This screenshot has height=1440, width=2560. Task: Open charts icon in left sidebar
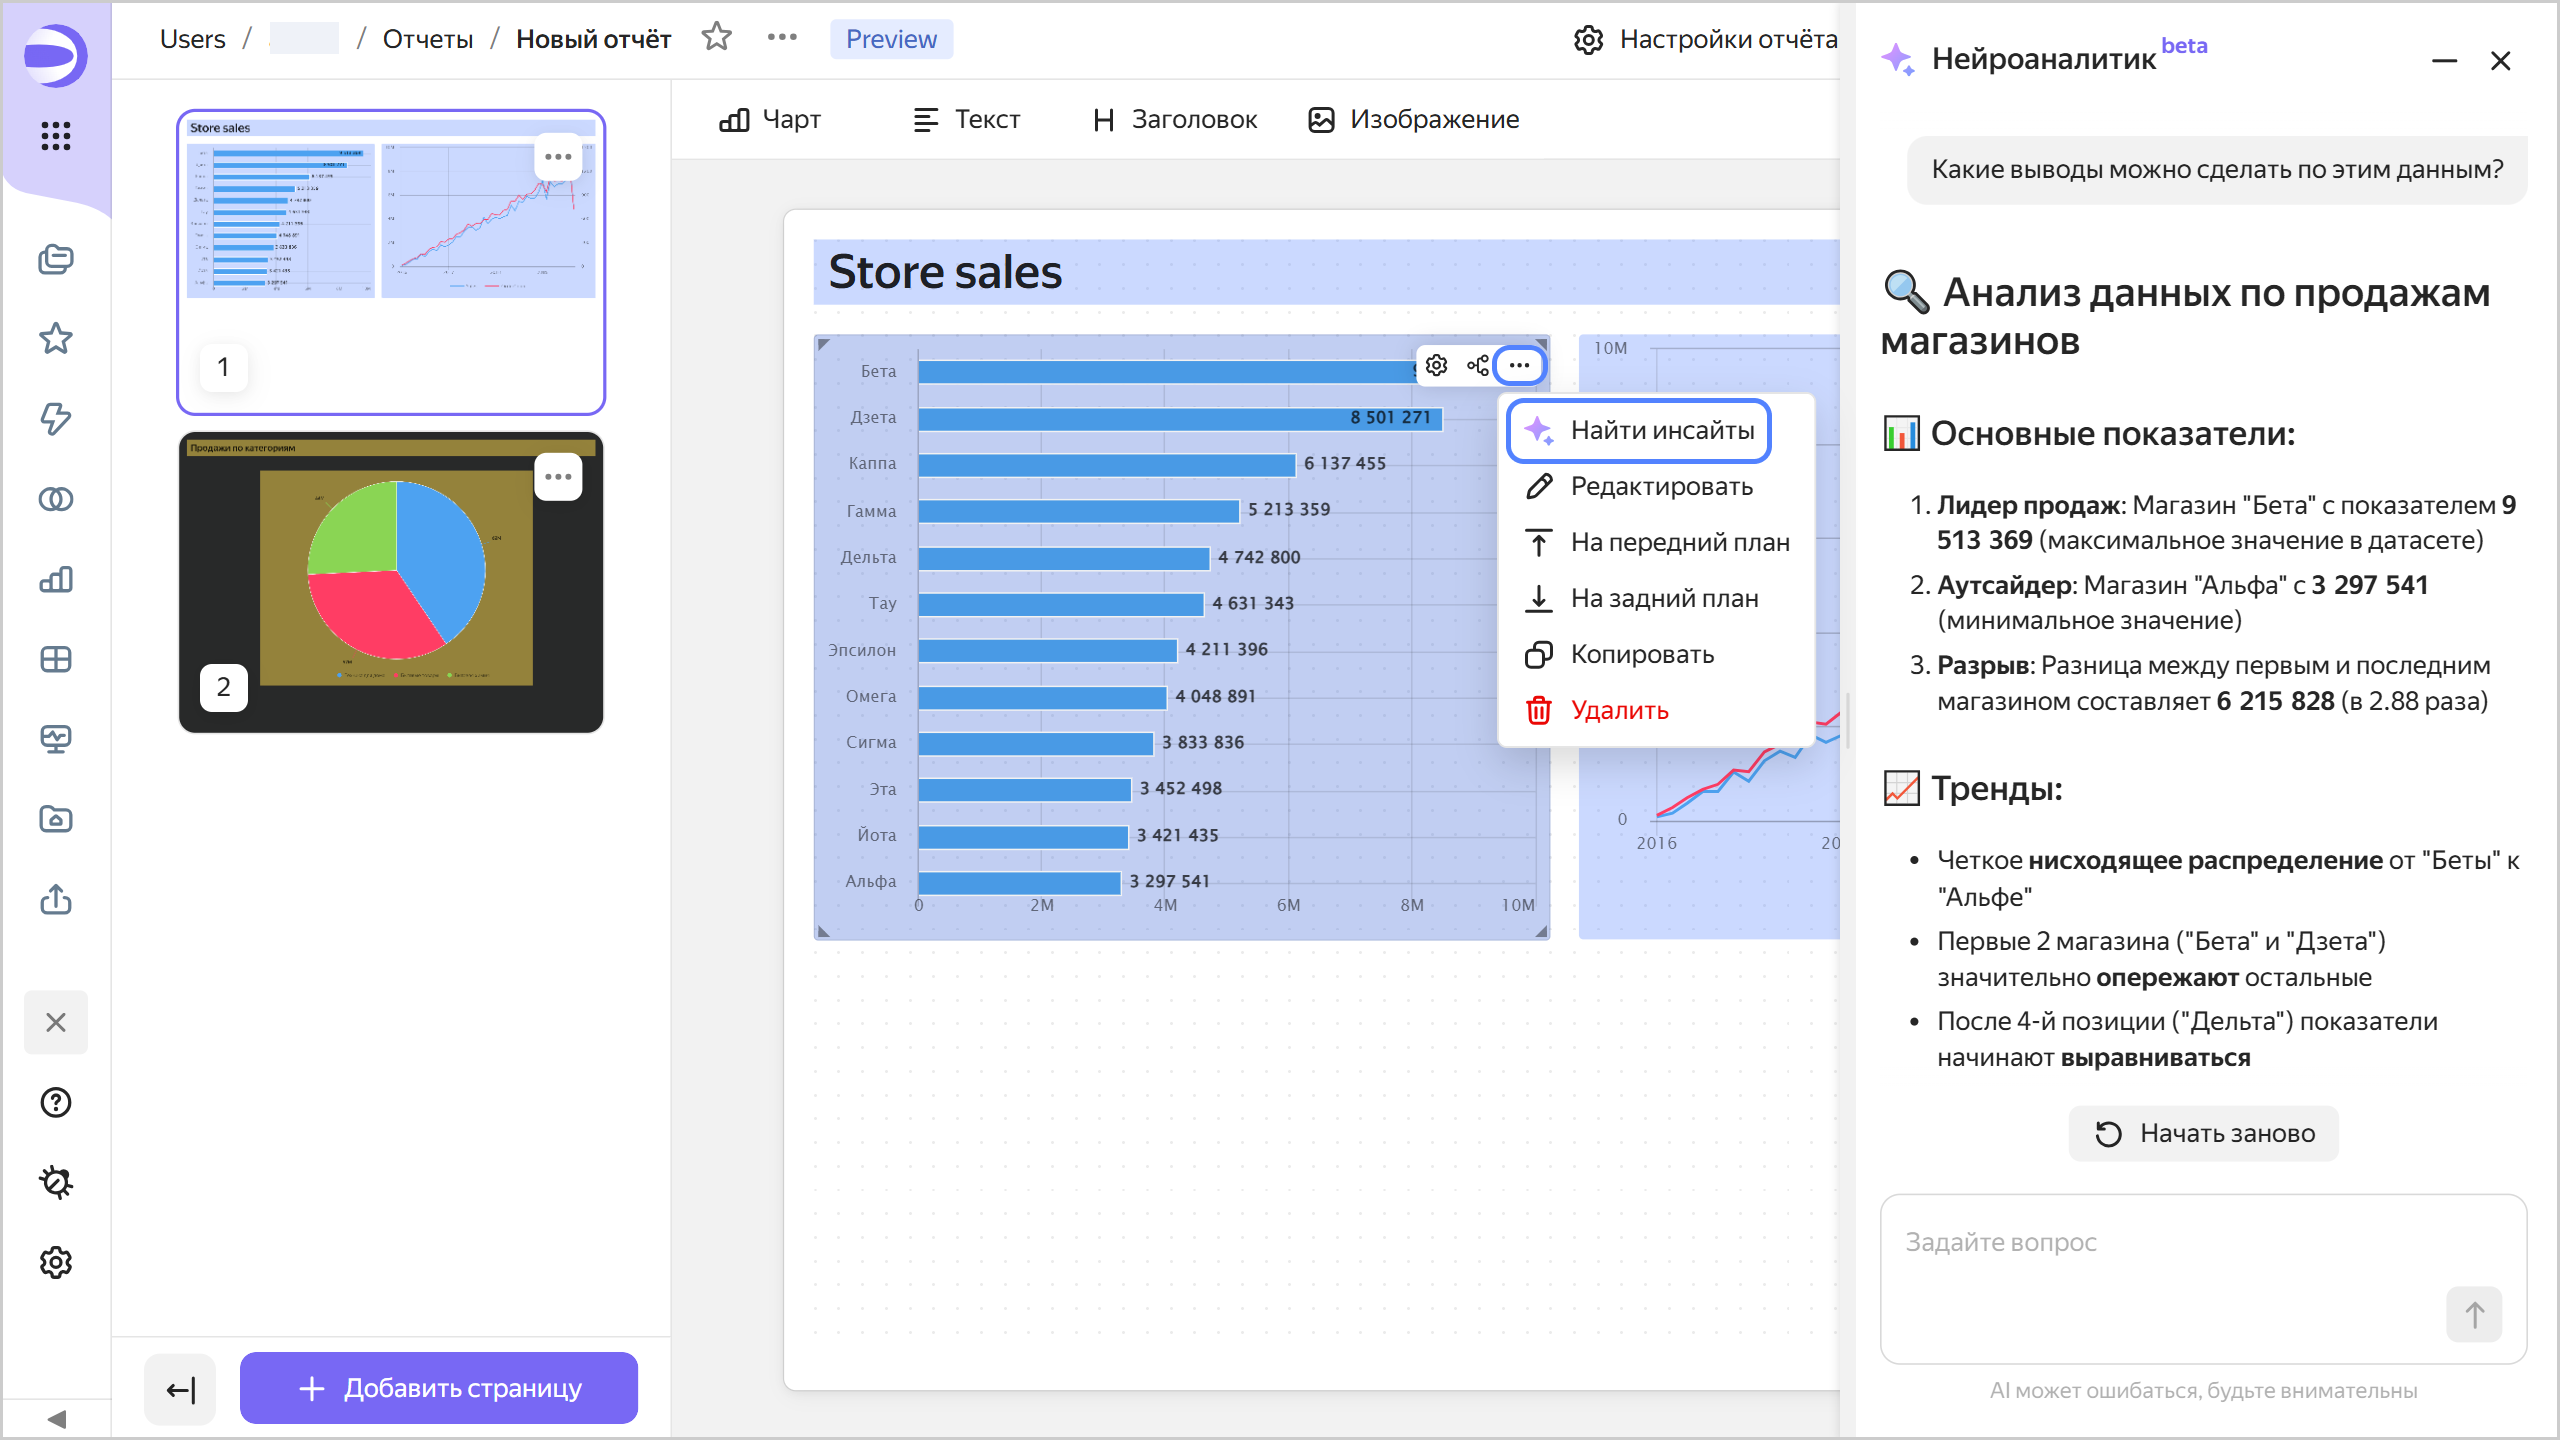[x=56, y=579]
